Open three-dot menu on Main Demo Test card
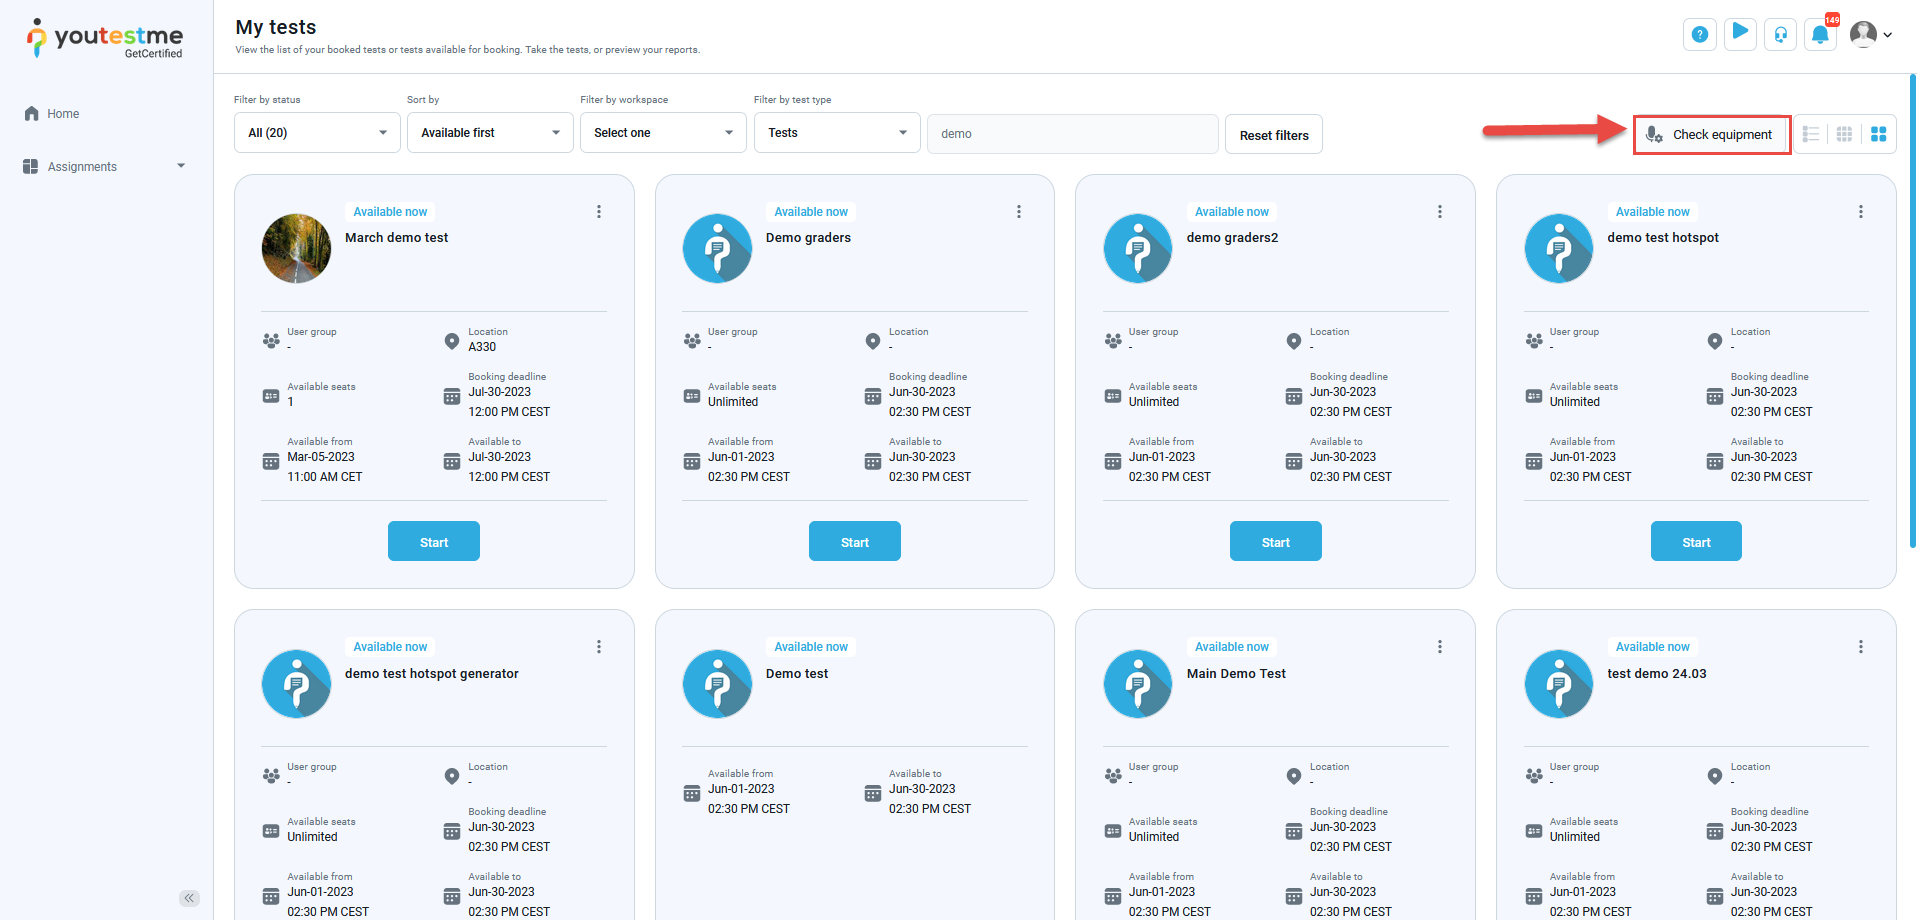 [1440, 647]
